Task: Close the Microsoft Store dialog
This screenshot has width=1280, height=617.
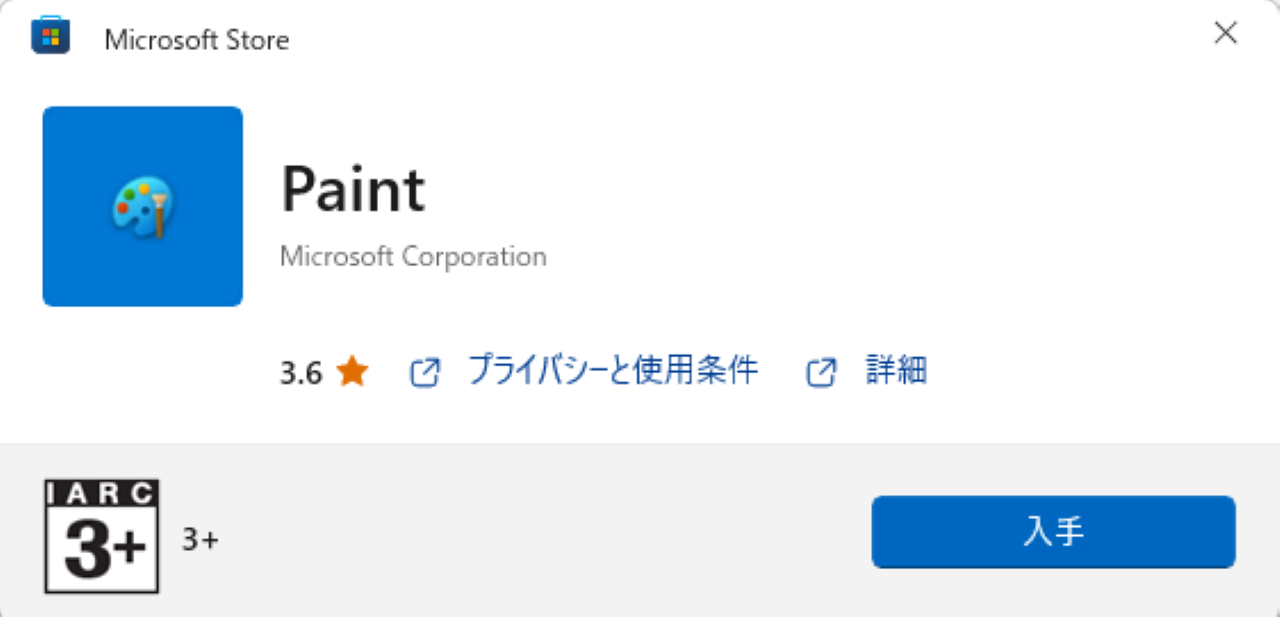Action: 1225,33
